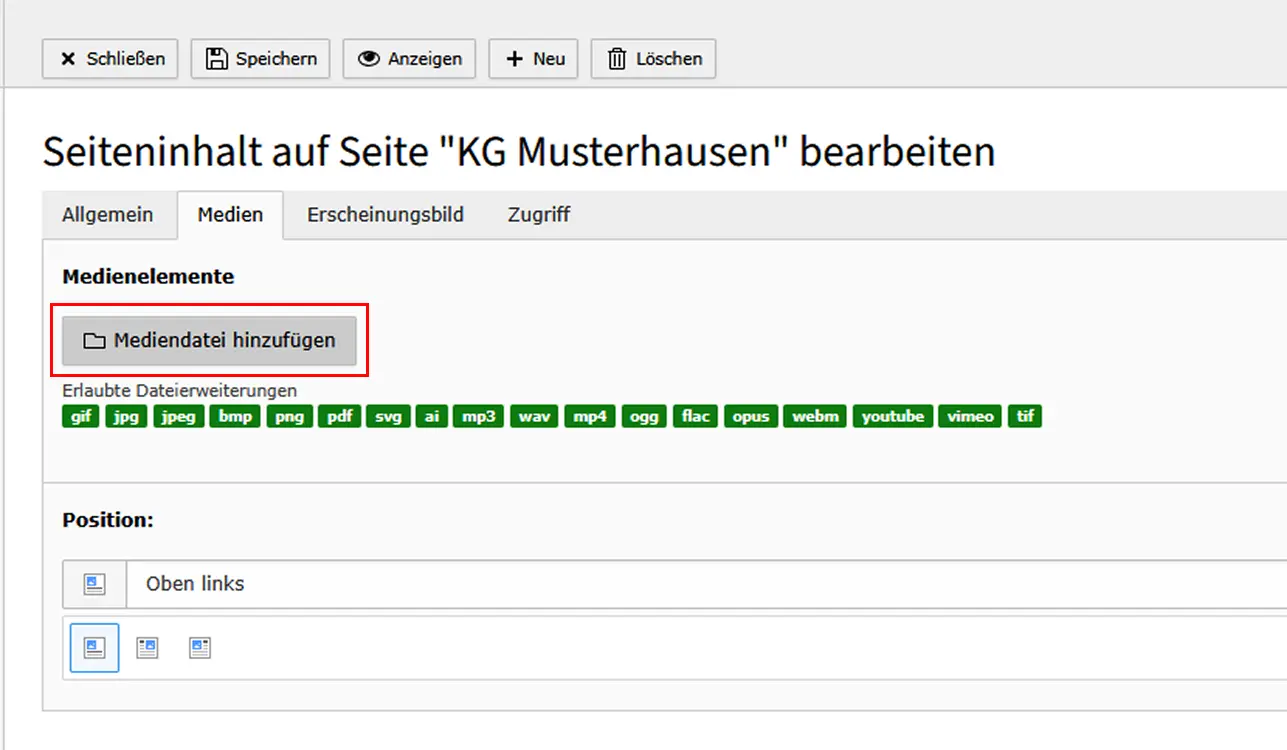Preview the page with the Anzeigen eye button
The image size is (1287, 750).
409,59
